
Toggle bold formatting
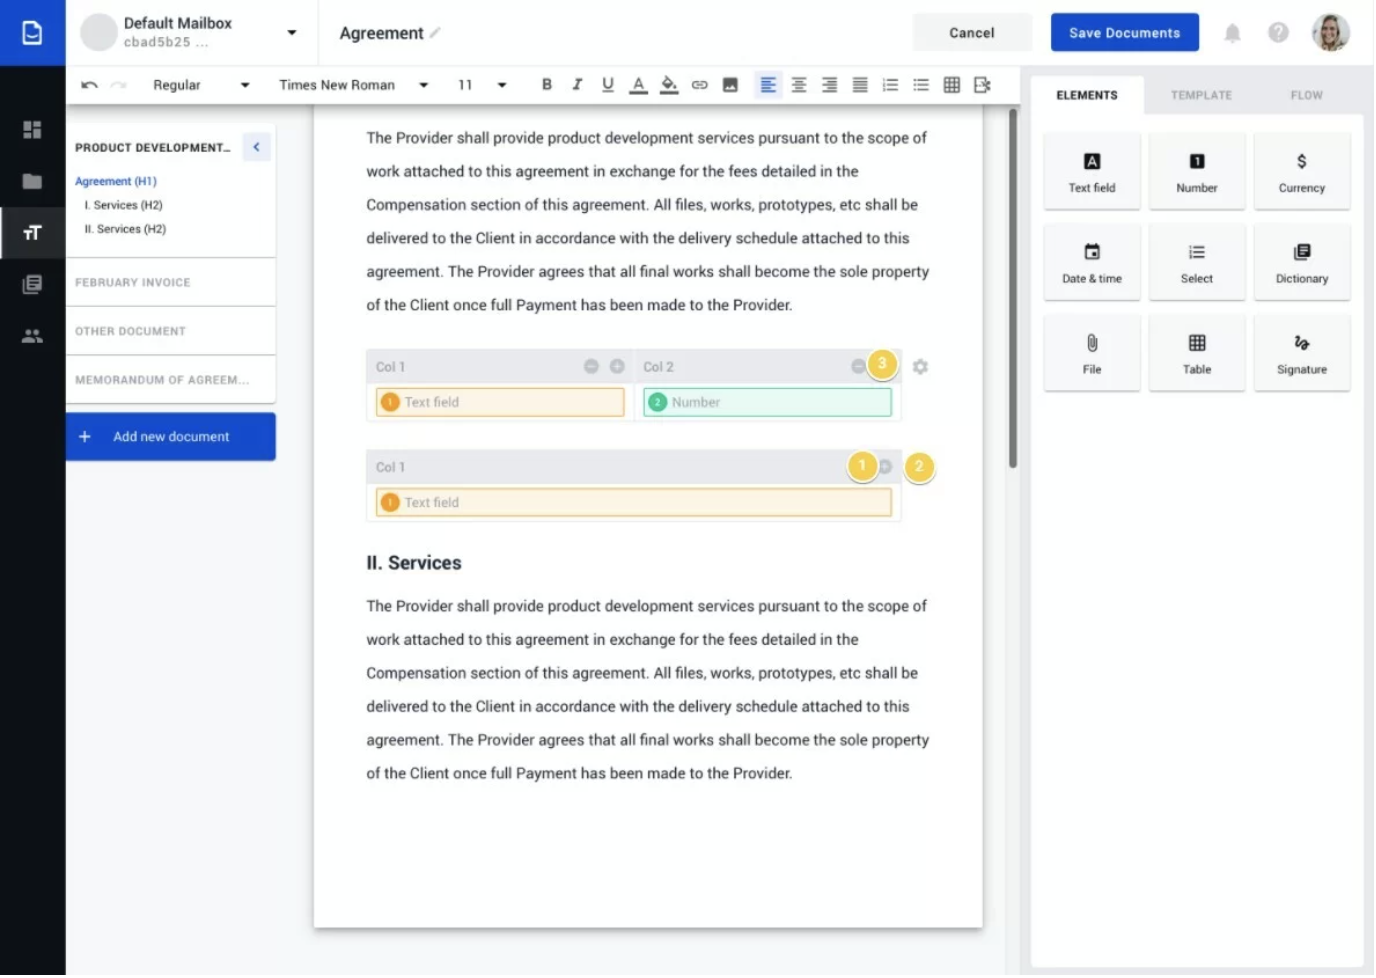tap(546, 85)
